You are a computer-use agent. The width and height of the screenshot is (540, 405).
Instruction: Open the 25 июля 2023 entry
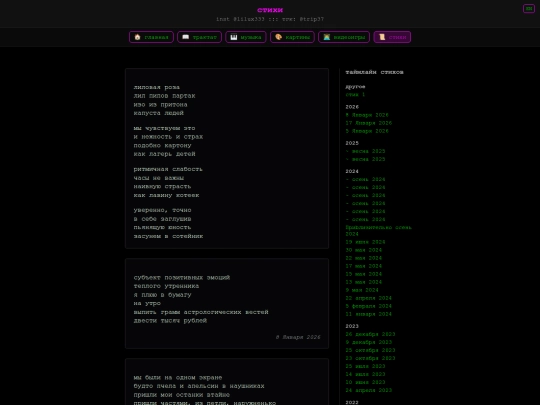pyautogui.click(x=365, y=366)
